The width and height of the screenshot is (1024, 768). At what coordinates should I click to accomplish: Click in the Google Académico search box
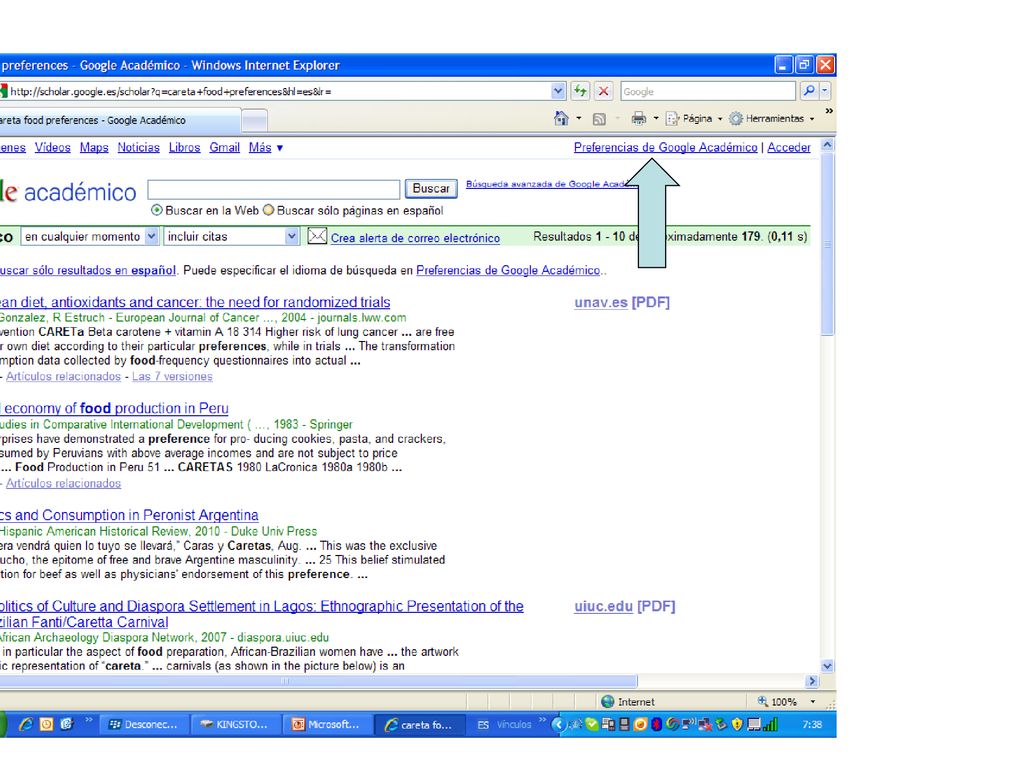click(274, 189)
